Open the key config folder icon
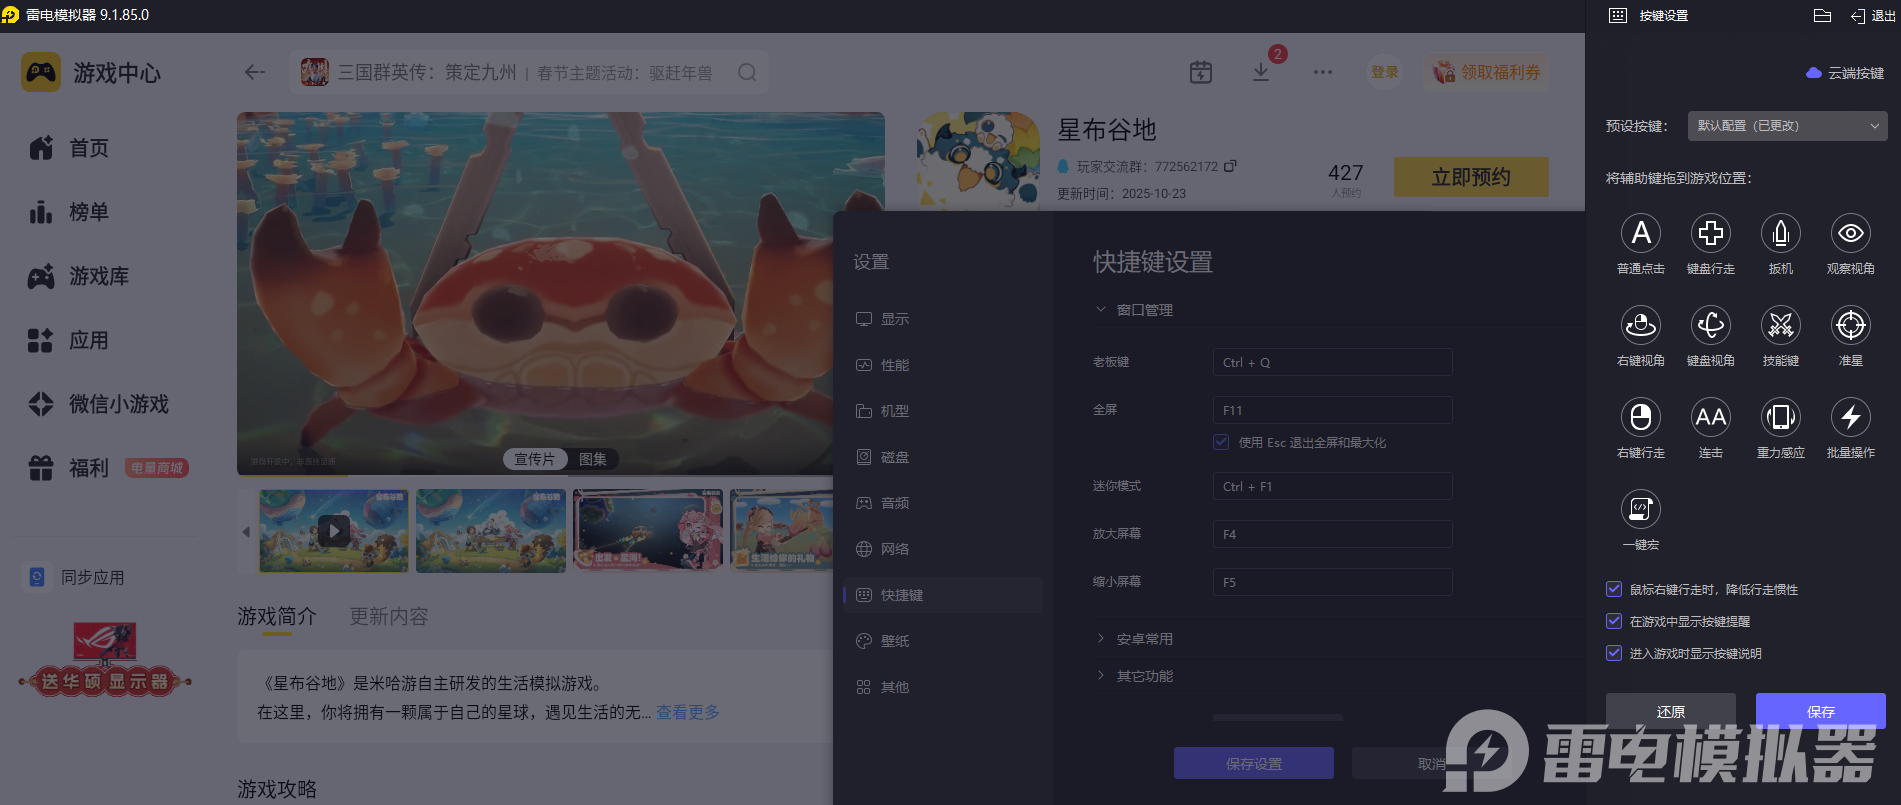1901x805 pixels. (1822, 15)
